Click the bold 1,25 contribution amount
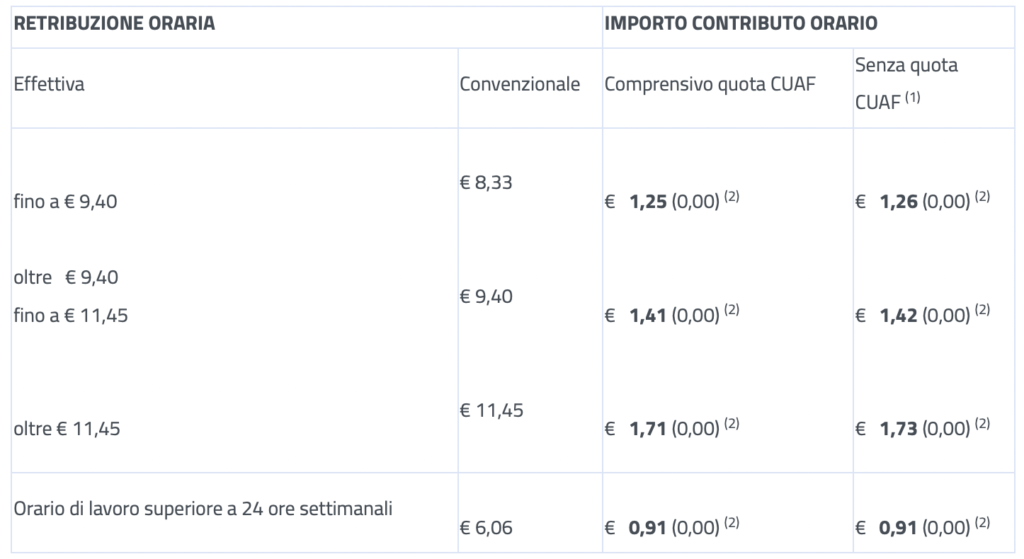The width and height of the screenshot is (1024, 559). click(x=648, y=202)
